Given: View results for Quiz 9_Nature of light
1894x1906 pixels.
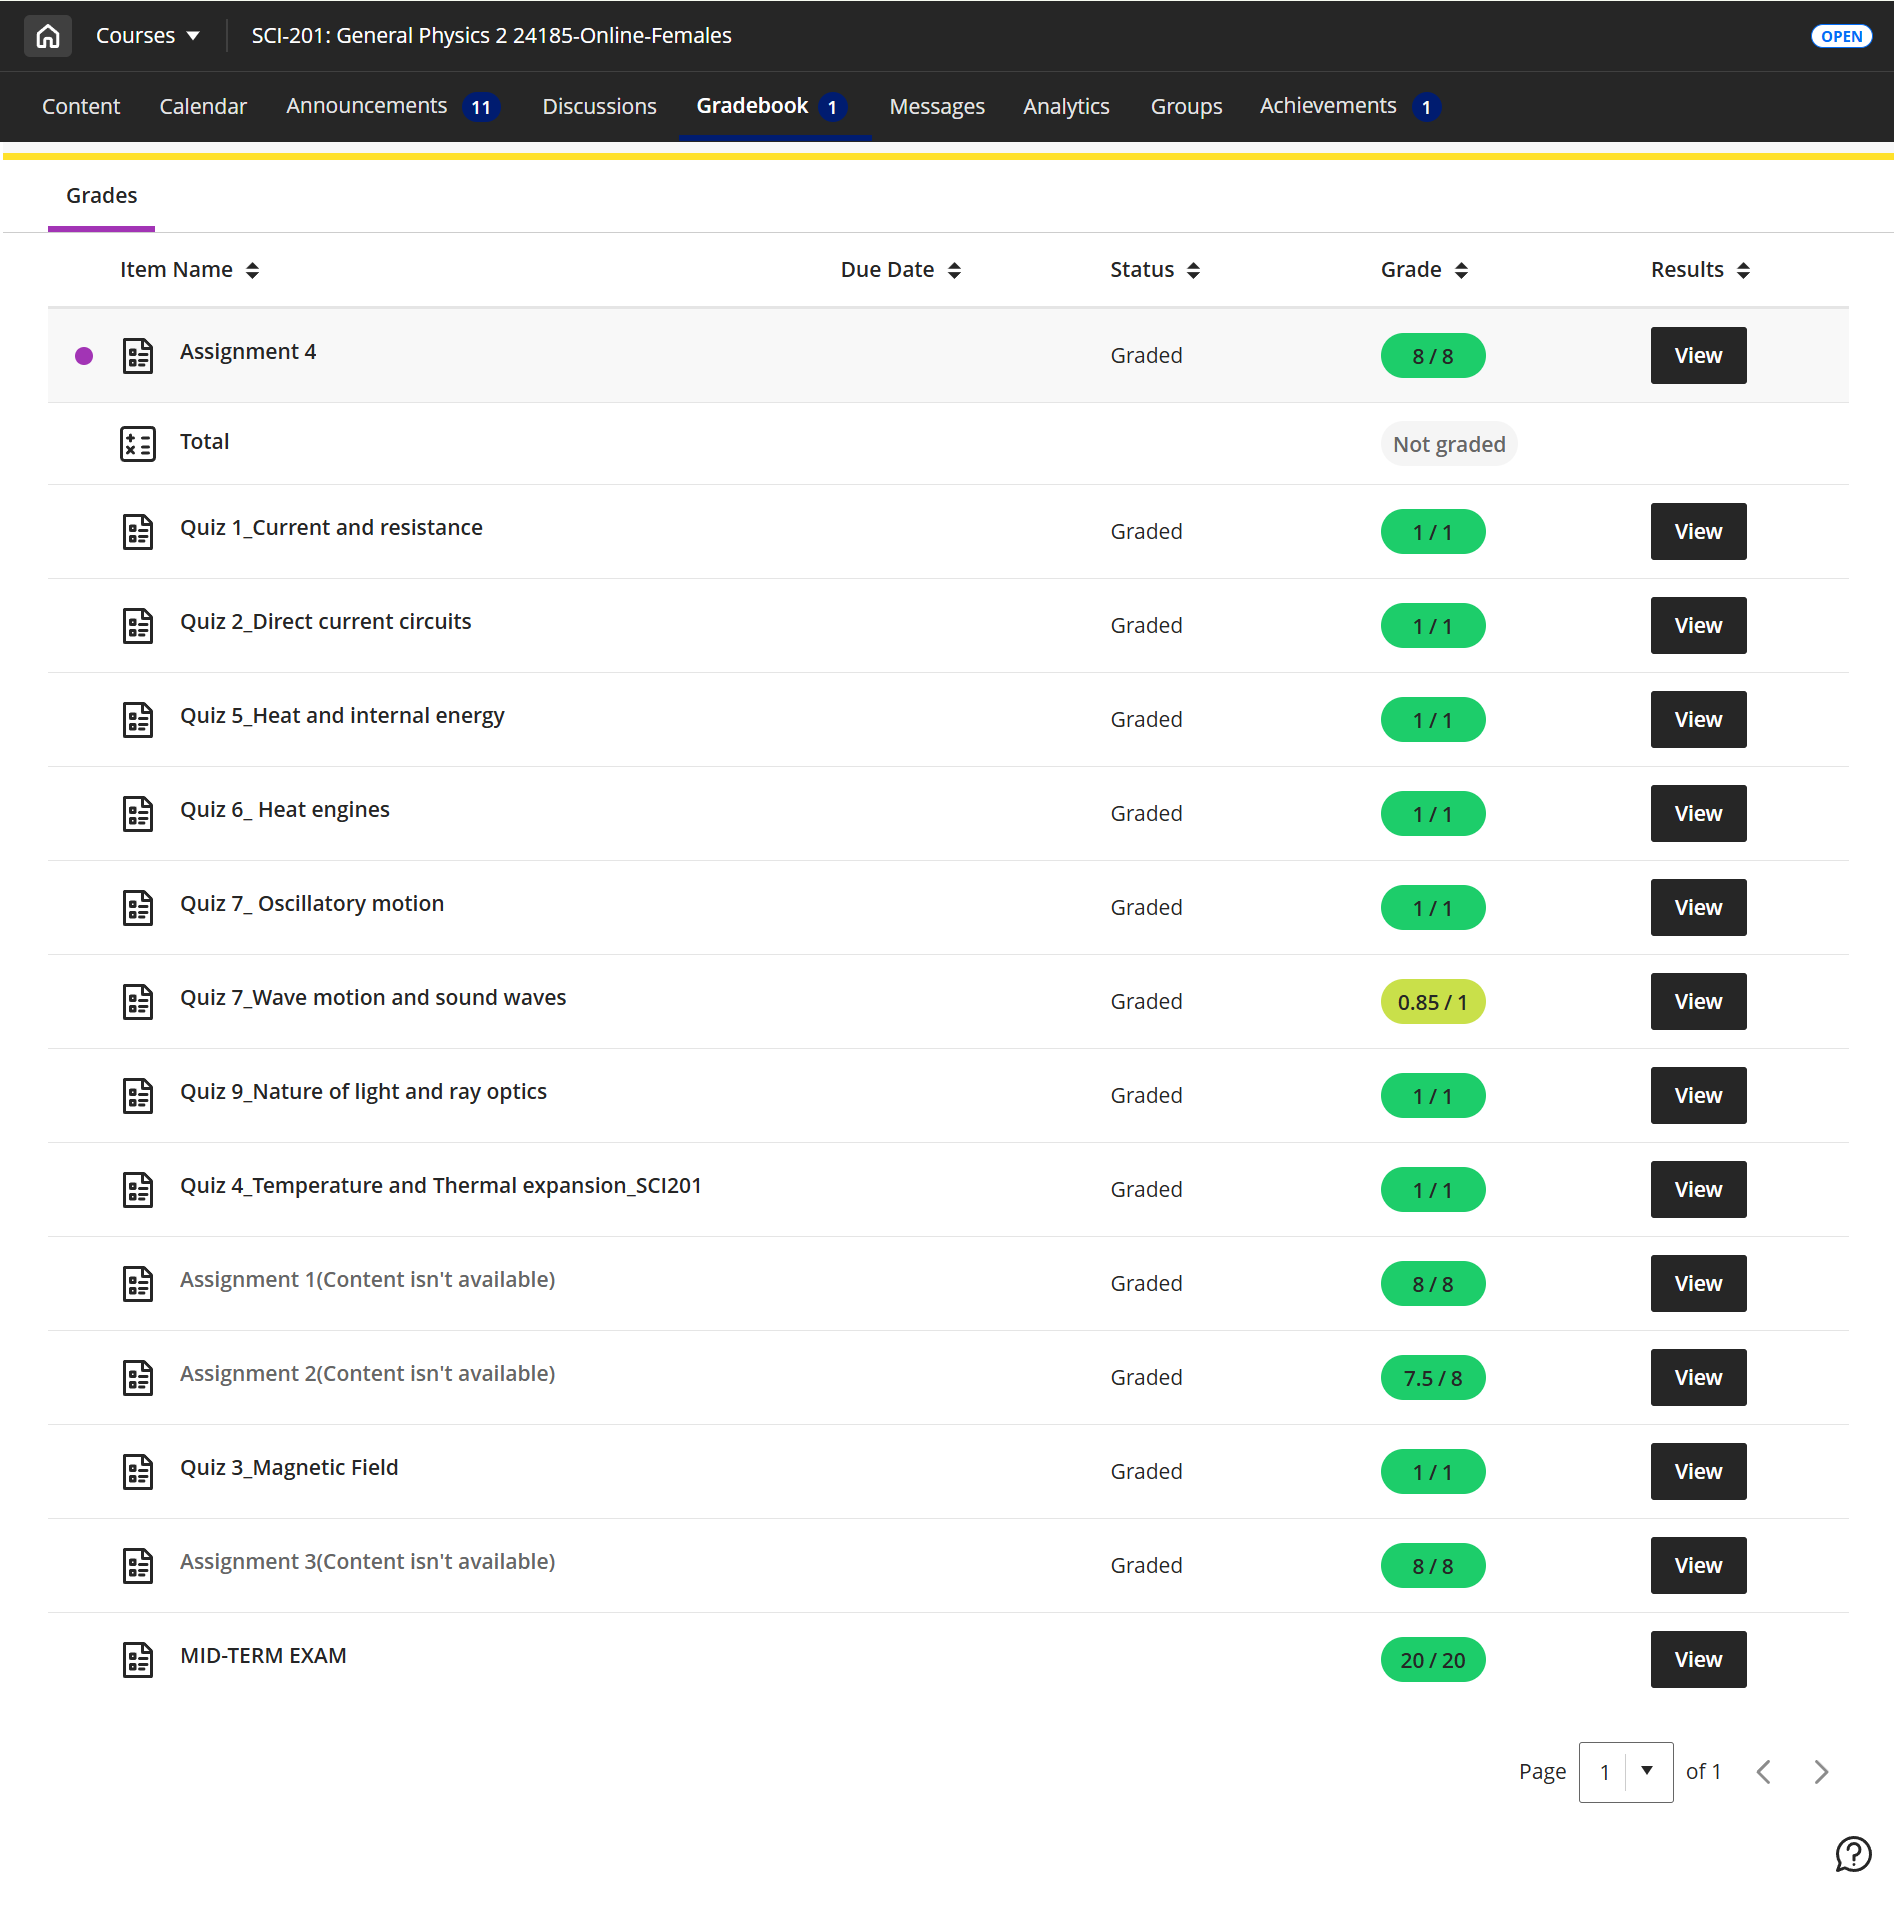Looking at the screenshot, I should pyautogui.click(x=1698, y=1096).
